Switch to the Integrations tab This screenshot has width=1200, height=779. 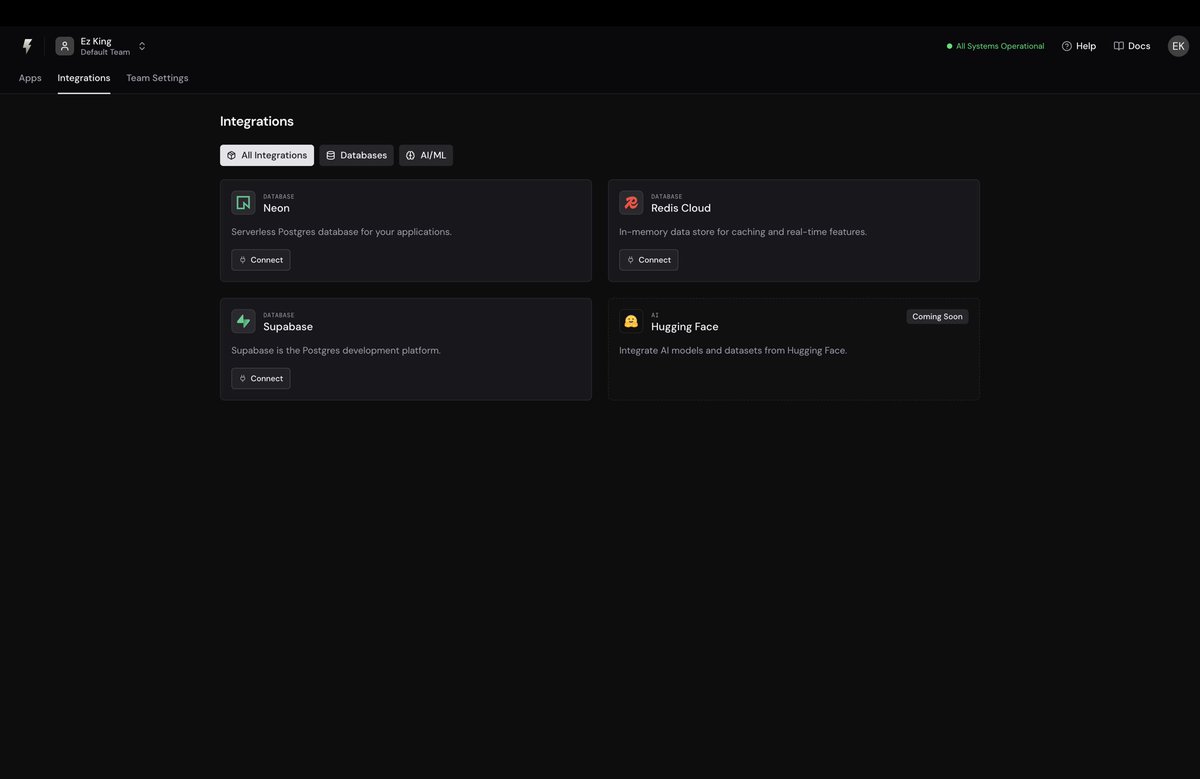[84, 78]
